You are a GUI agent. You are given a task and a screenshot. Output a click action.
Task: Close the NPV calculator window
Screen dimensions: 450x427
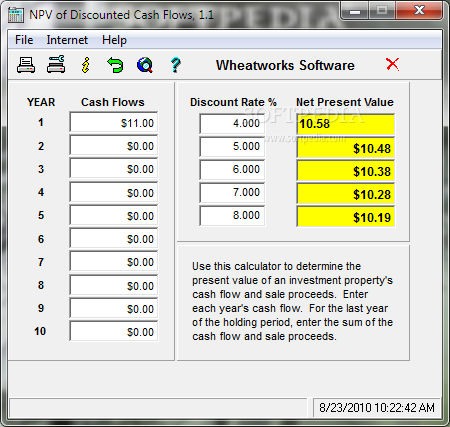419,11
